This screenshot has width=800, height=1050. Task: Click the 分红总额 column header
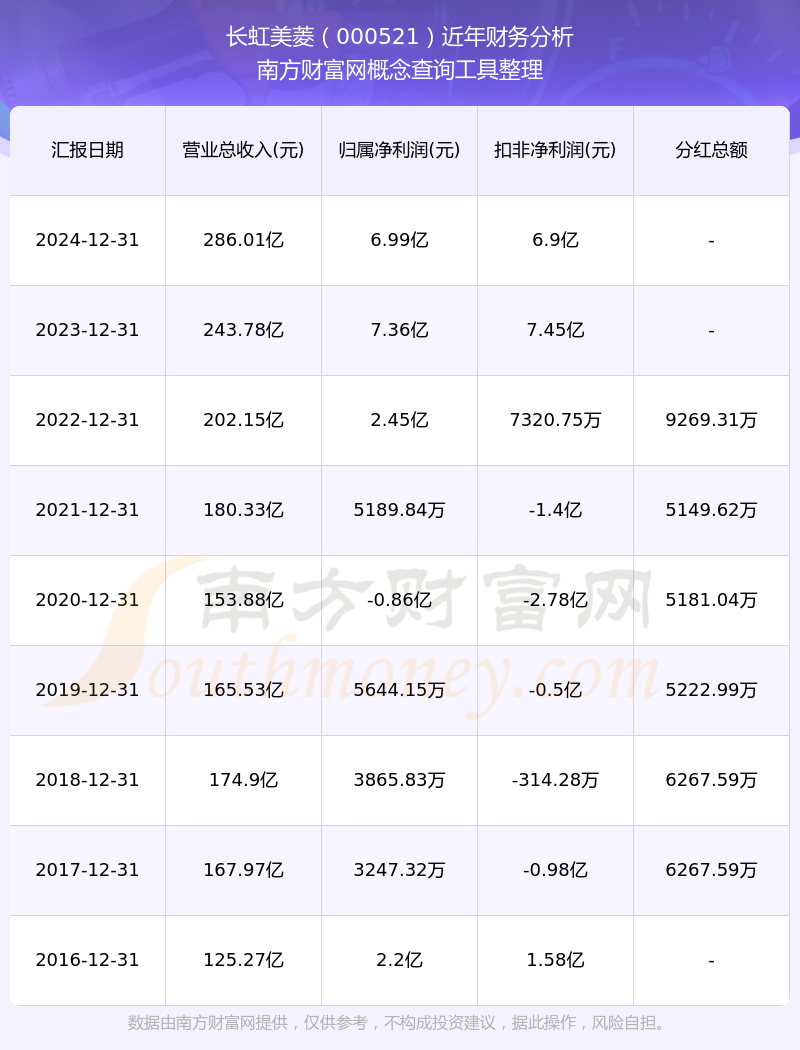click(712, 150)
